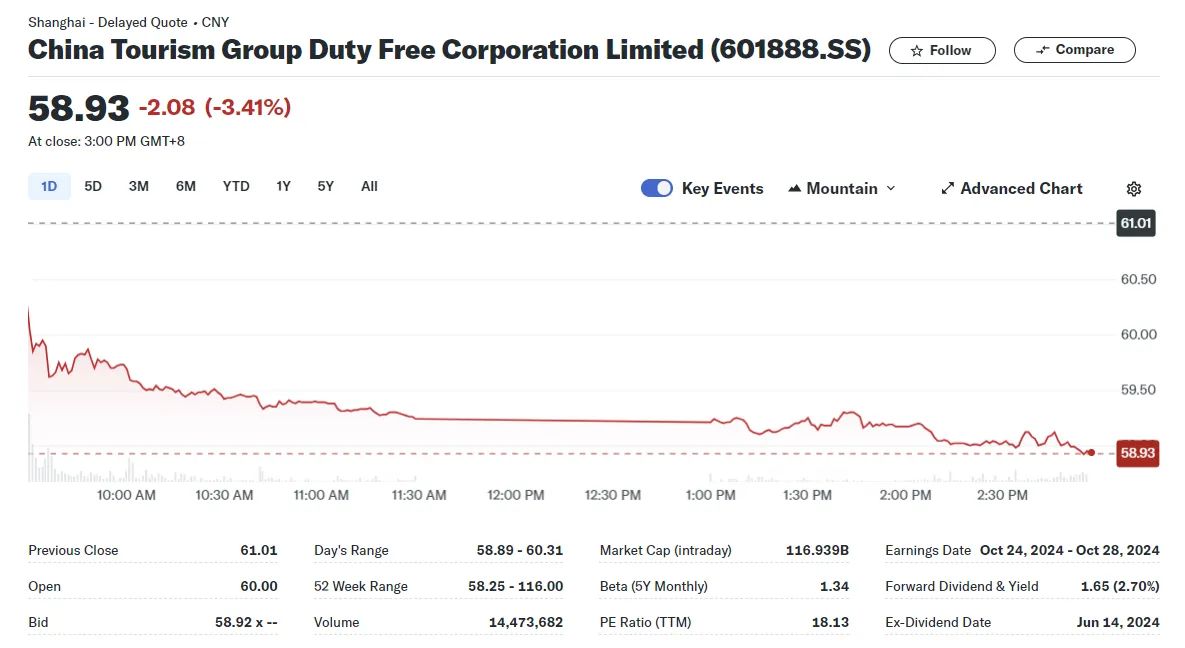Click the At close time text

(x=107, y=141)
